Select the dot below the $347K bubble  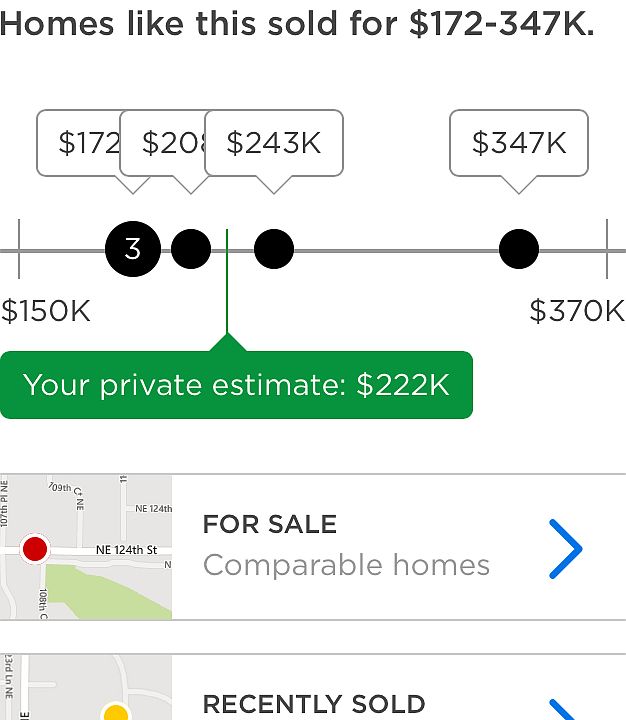pyautogui.click(x=518, y=249)
